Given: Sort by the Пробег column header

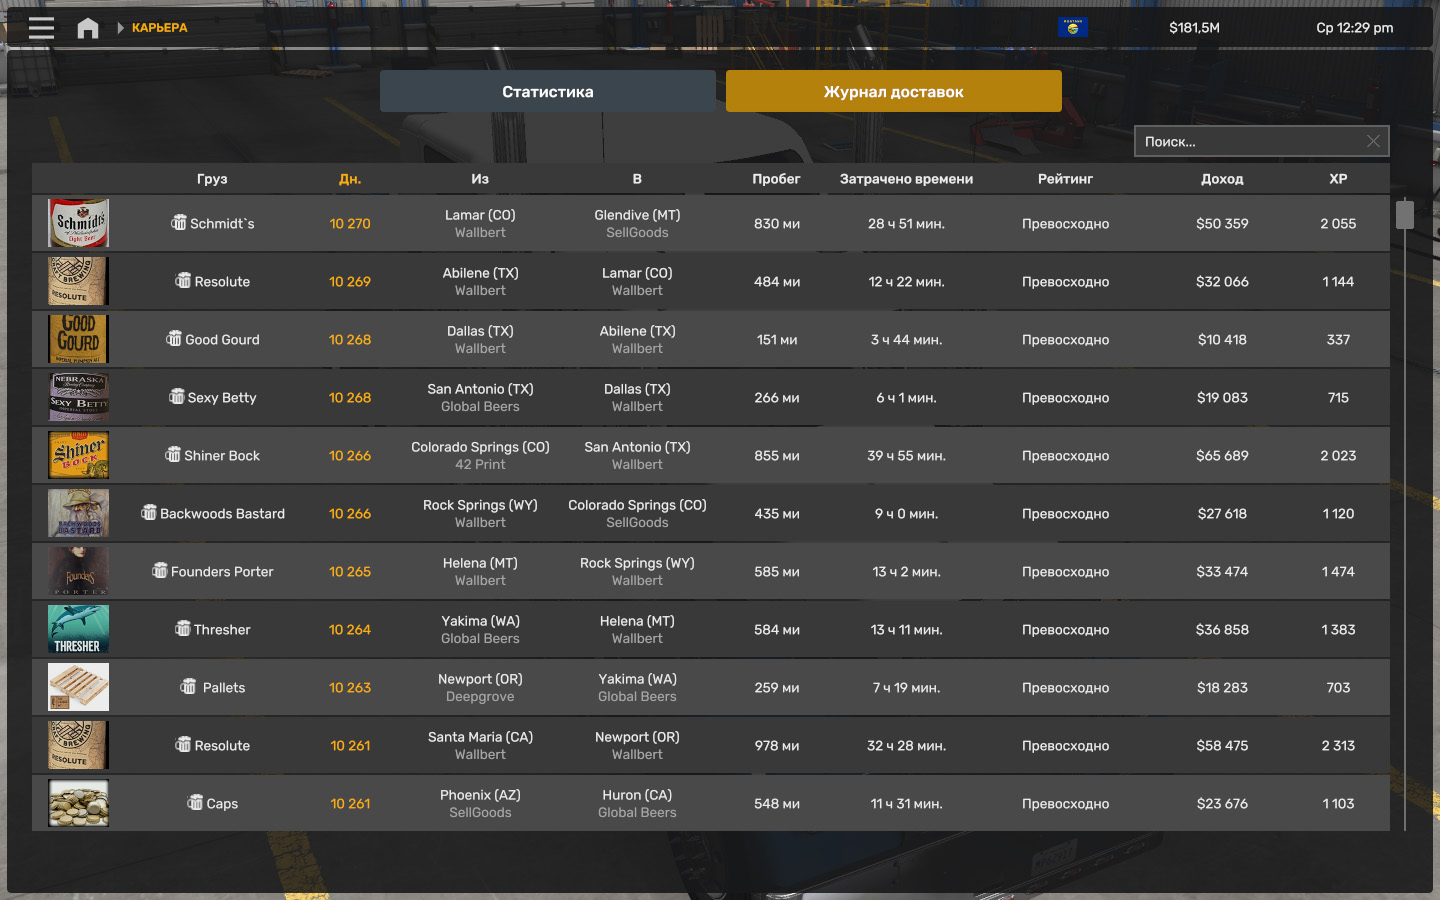Looking at the screenshot, I should click(777, 179).
